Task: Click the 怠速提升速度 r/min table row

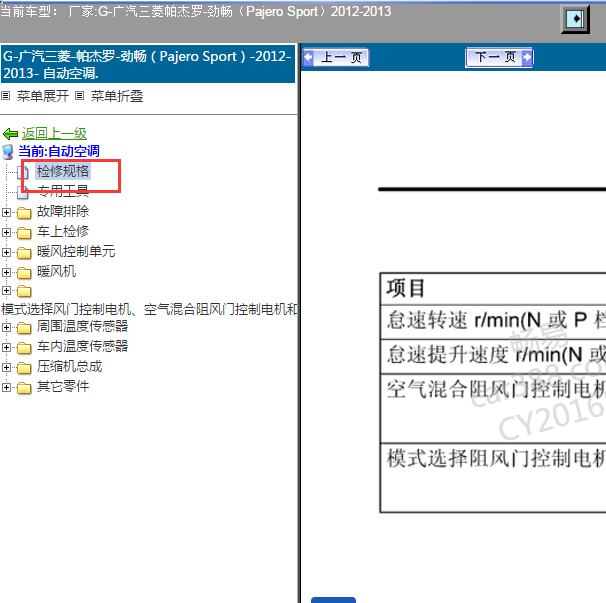Action: (x=493, y=356)
